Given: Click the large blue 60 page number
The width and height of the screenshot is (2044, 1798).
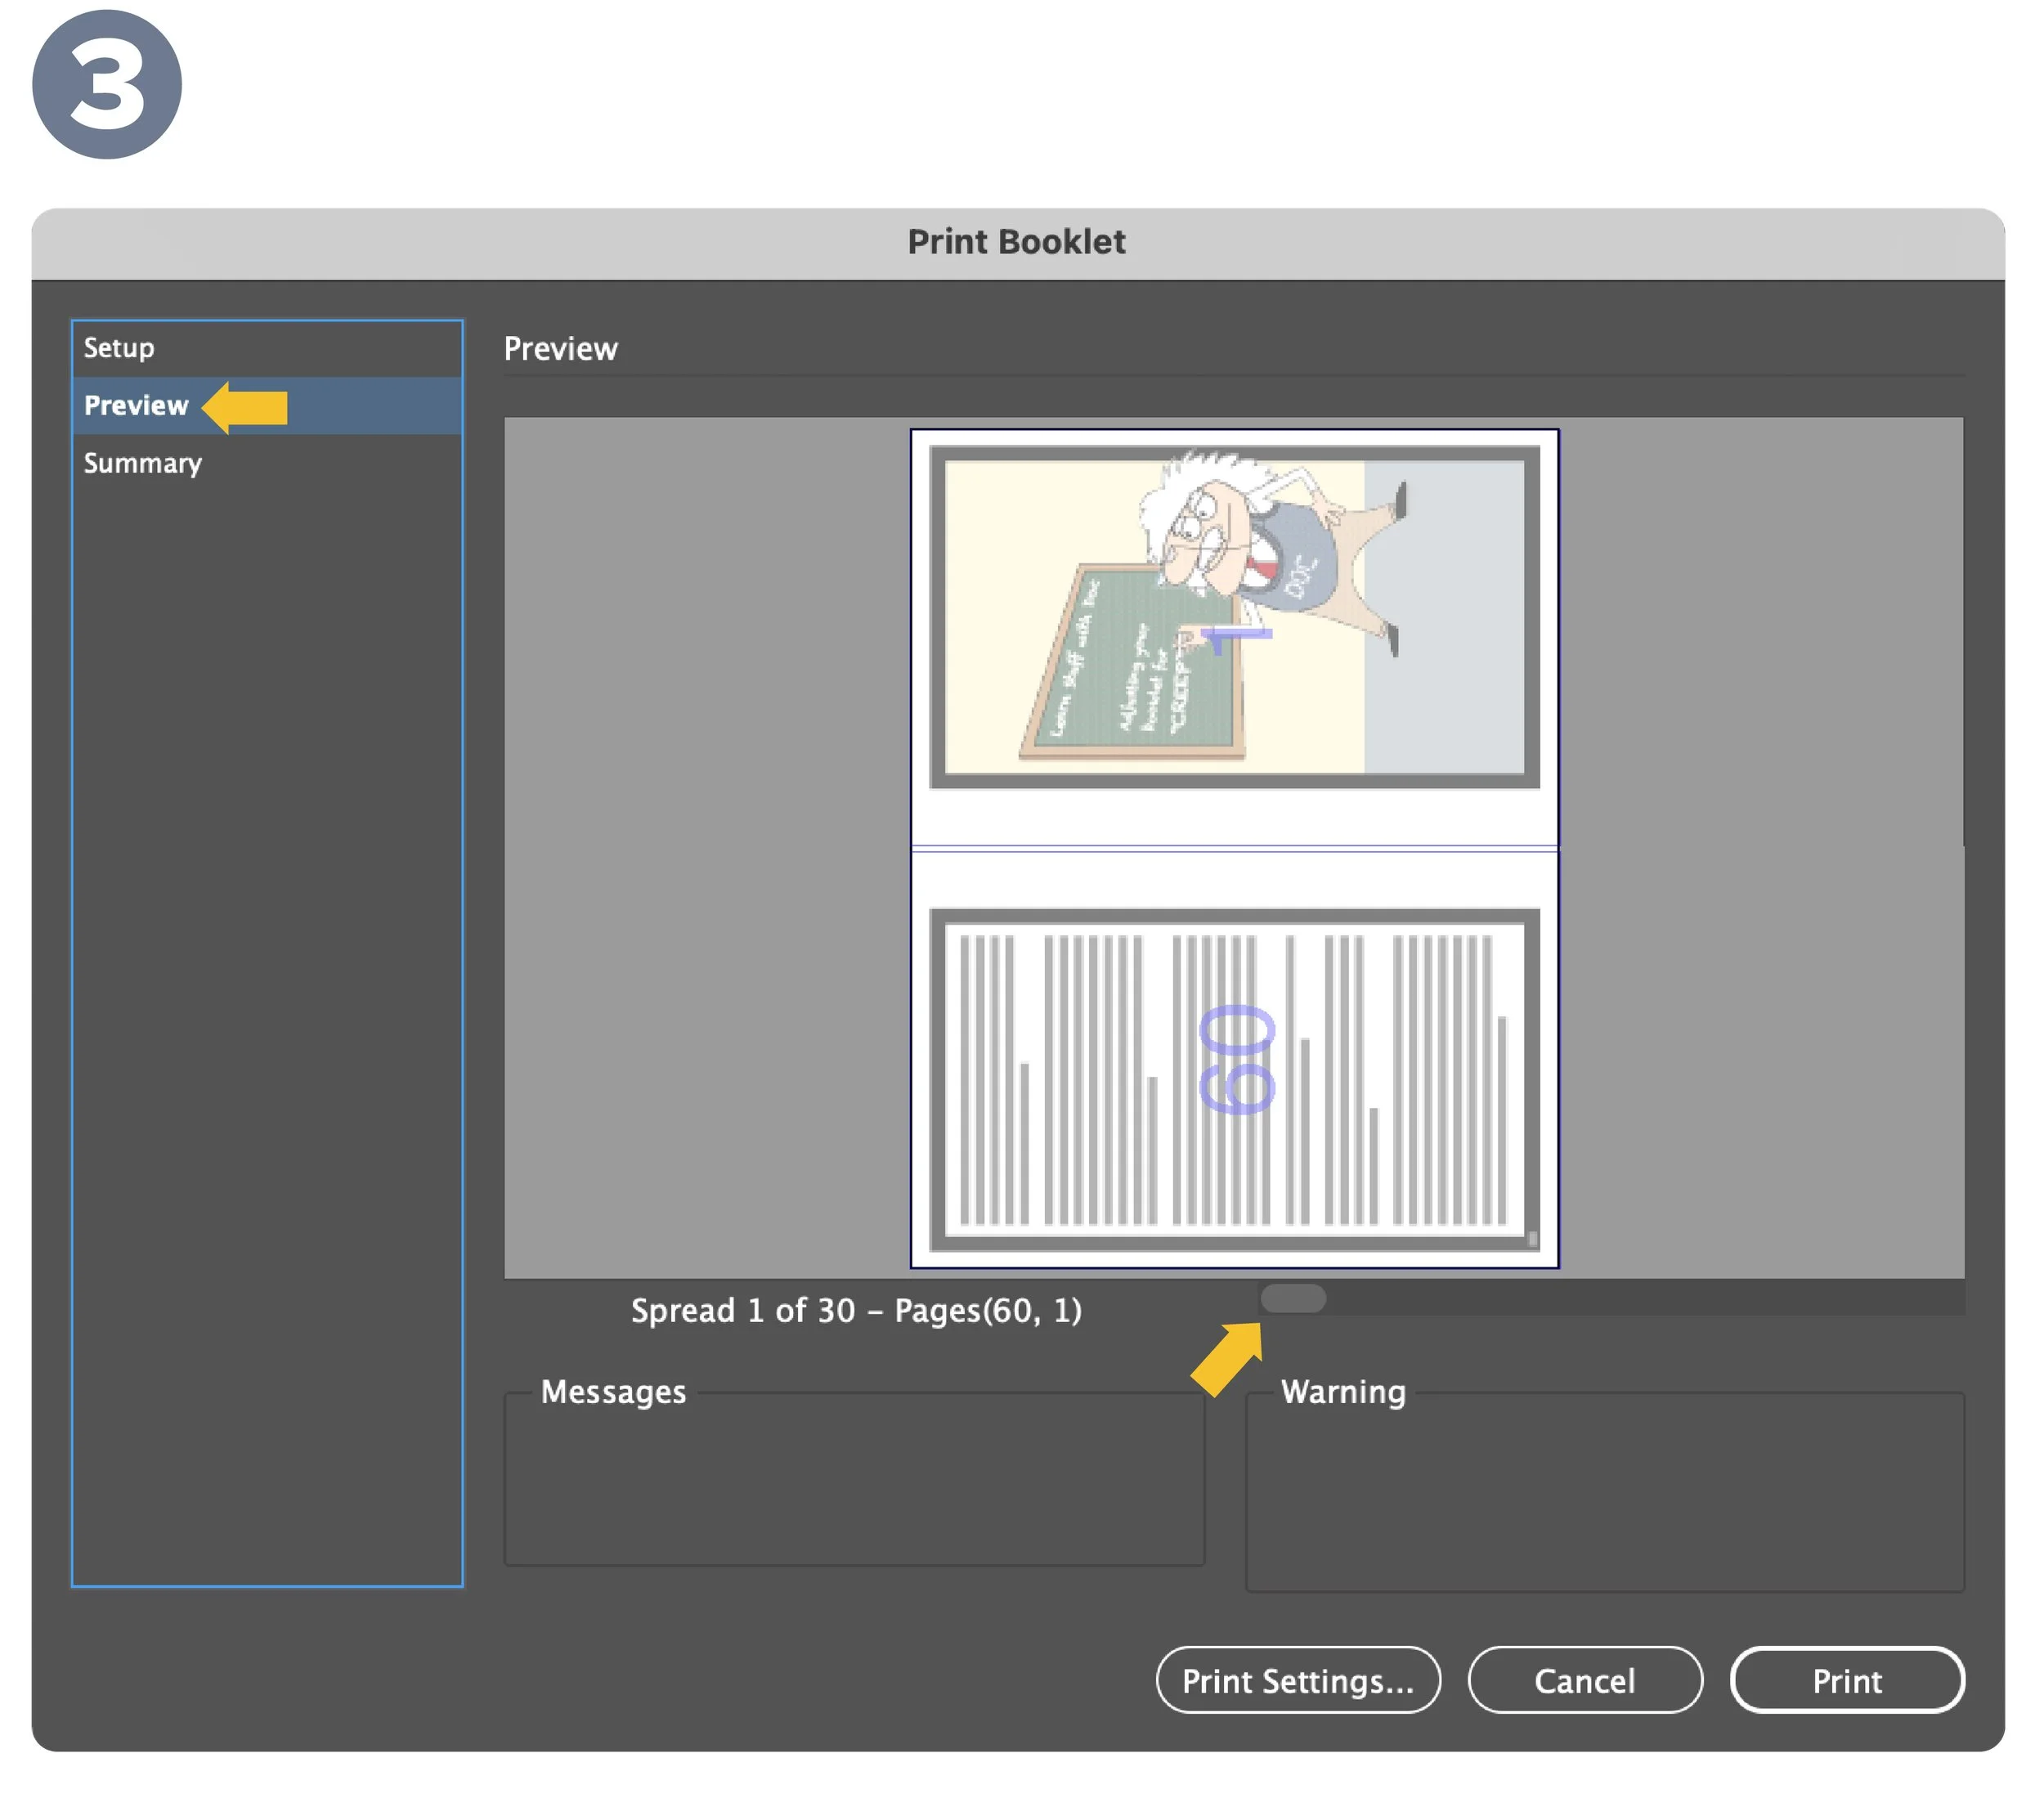Looking at the screenshot, I should coord(1238,1060).
